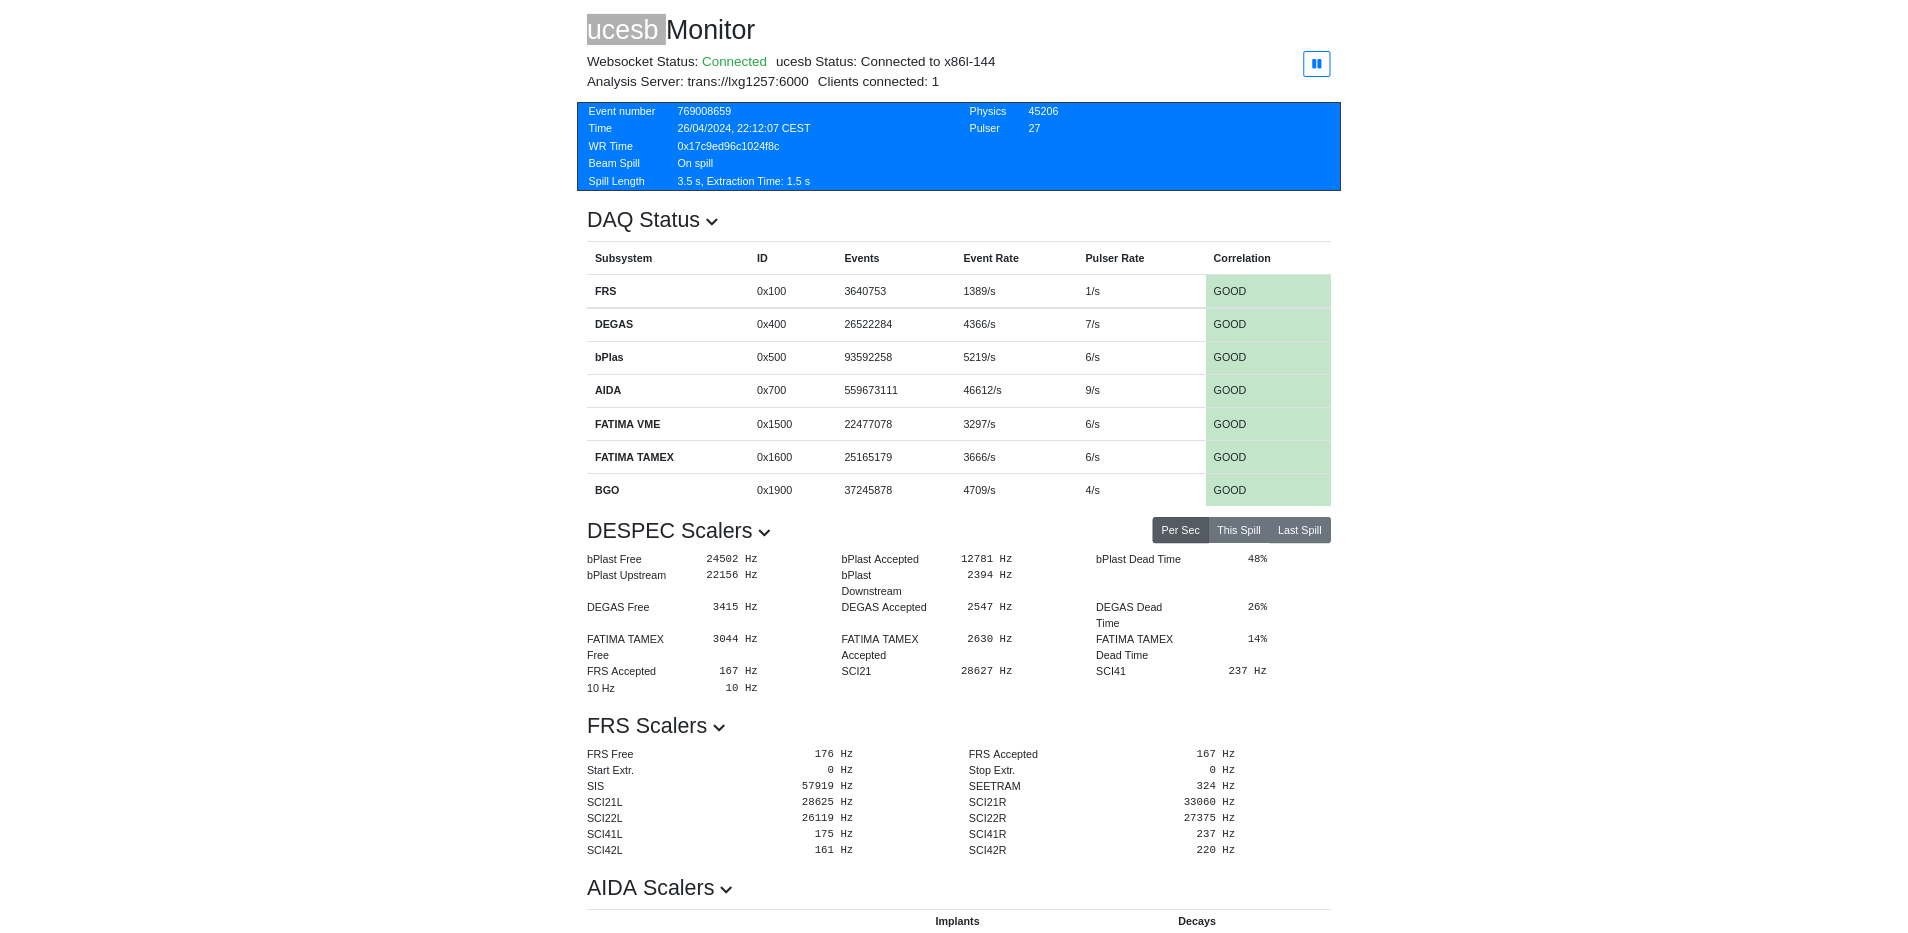Click the GOOD correlation cell for FATIMA VME
1908x933 pixels.
1268,424
